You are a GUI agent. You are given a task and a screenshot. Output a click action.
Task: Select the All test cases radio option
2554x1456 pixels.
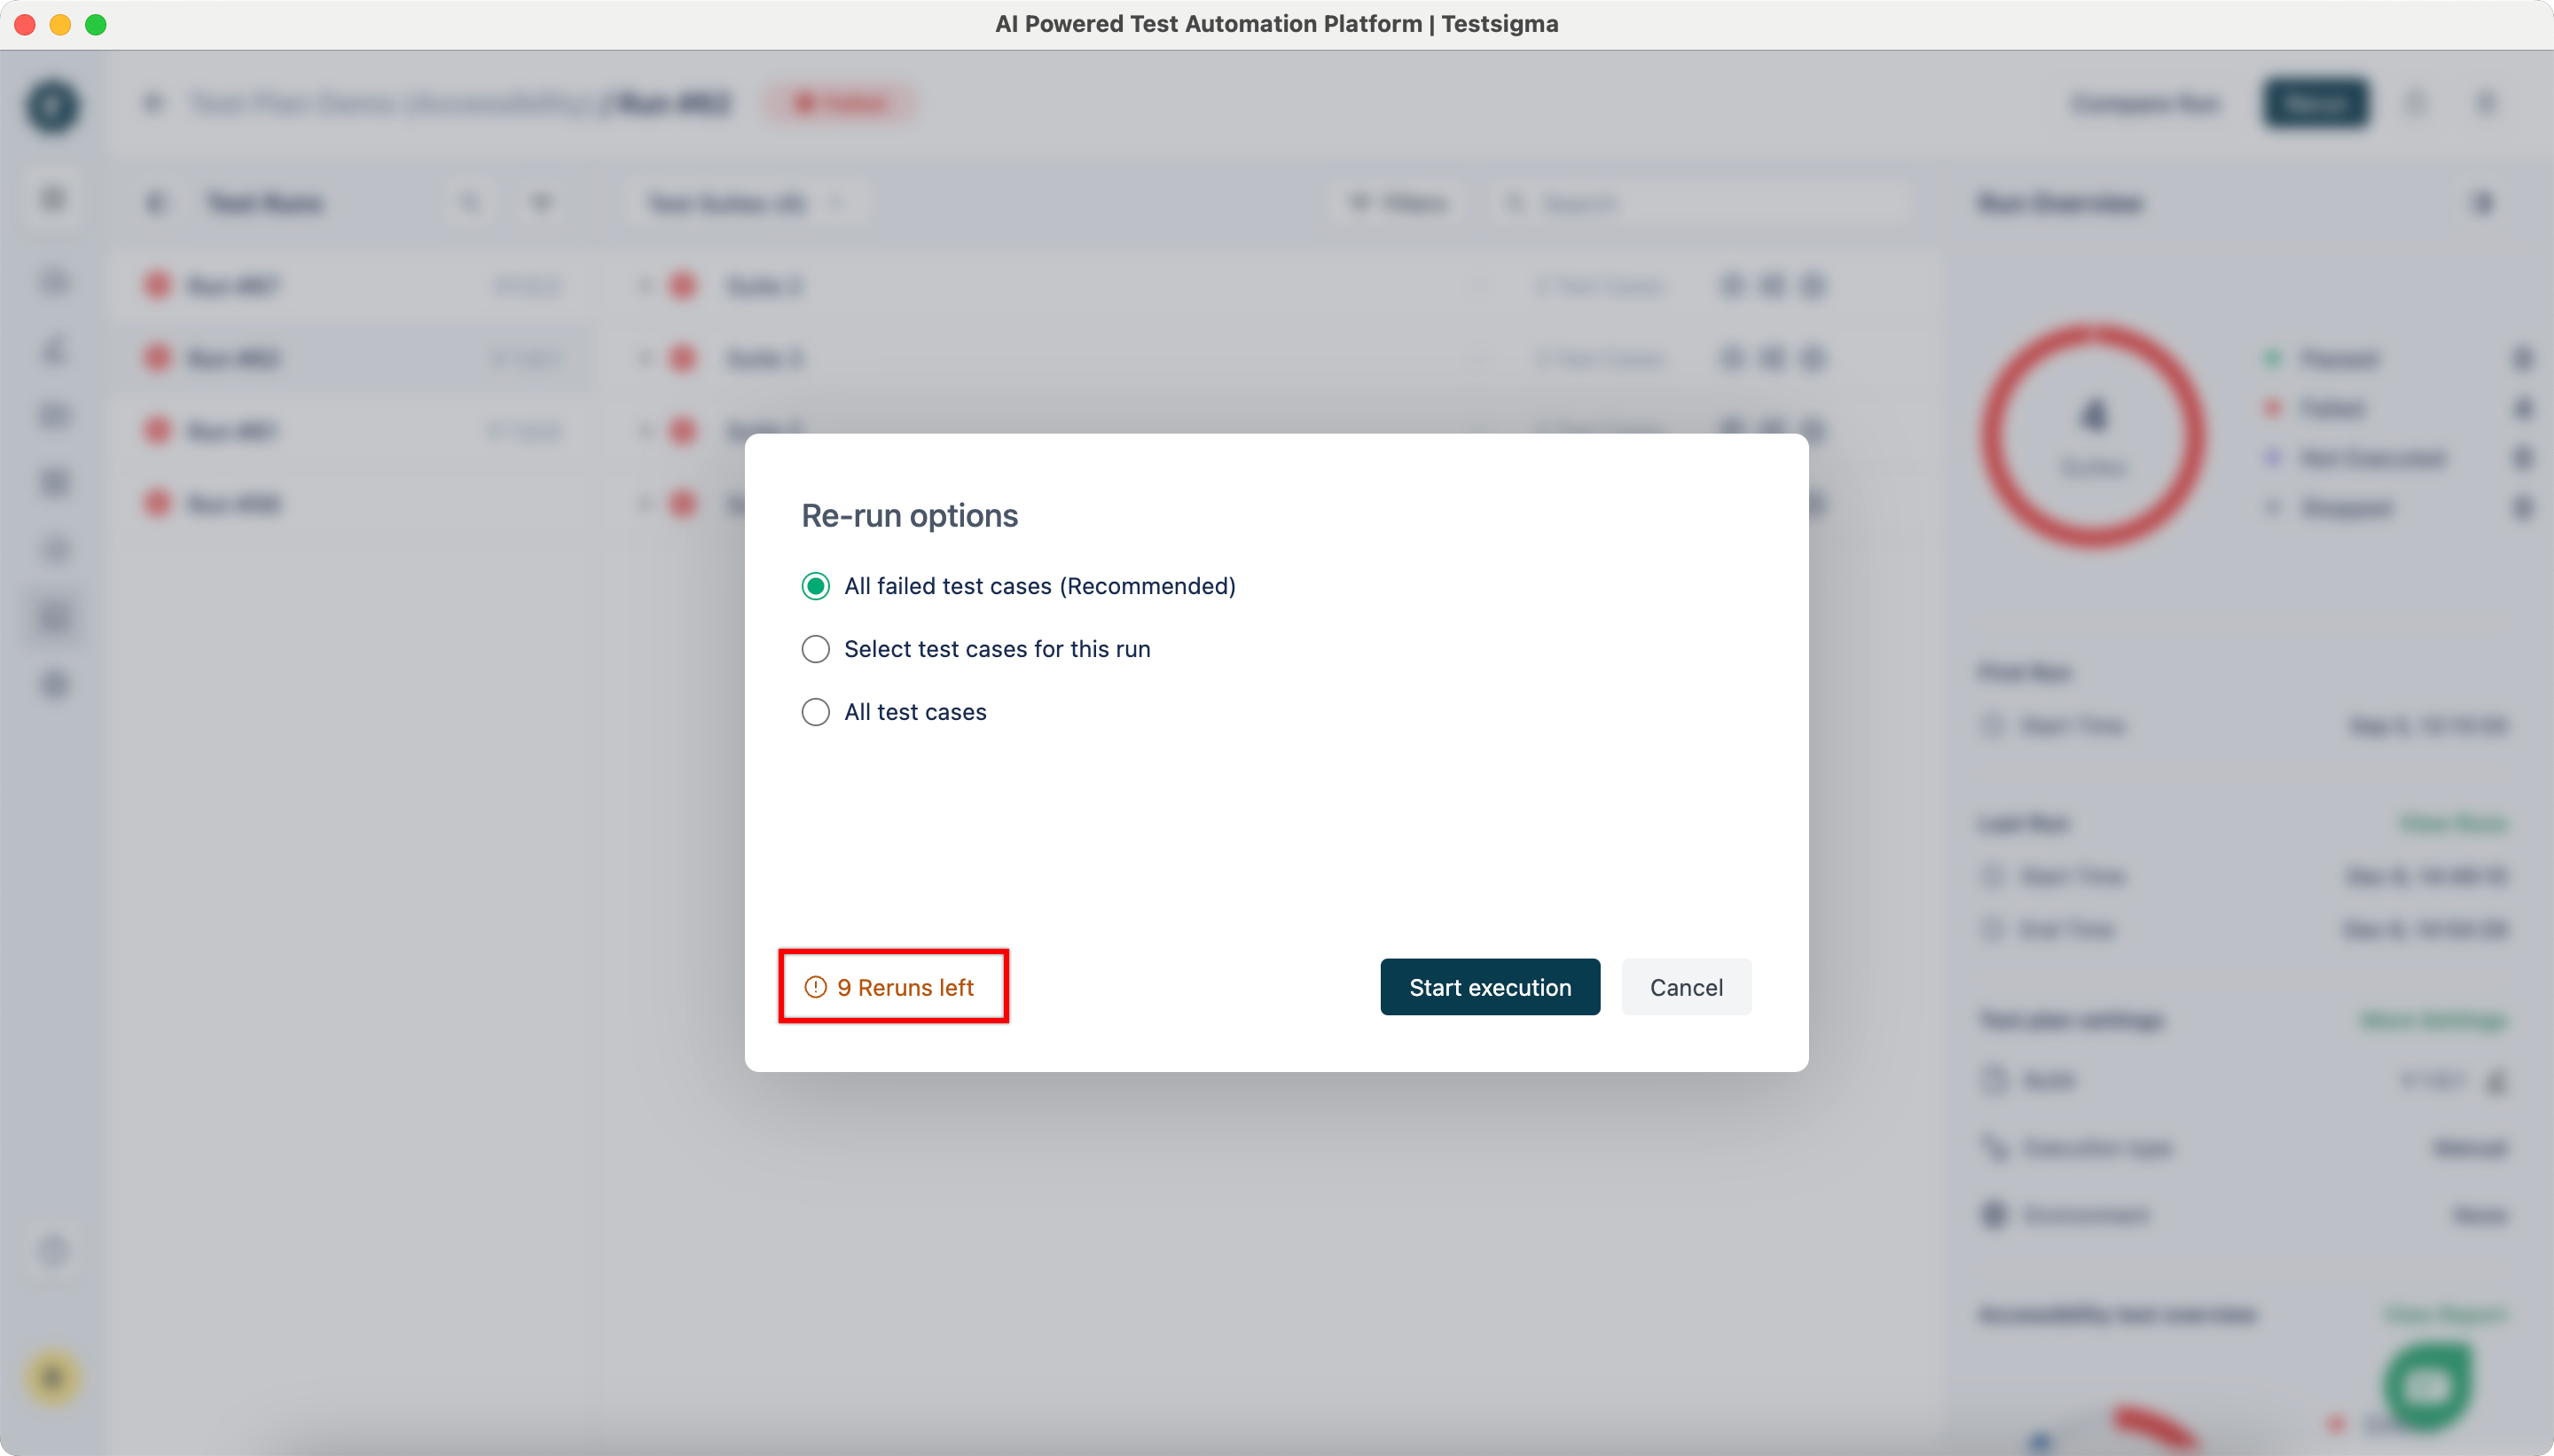coord(816,712)
